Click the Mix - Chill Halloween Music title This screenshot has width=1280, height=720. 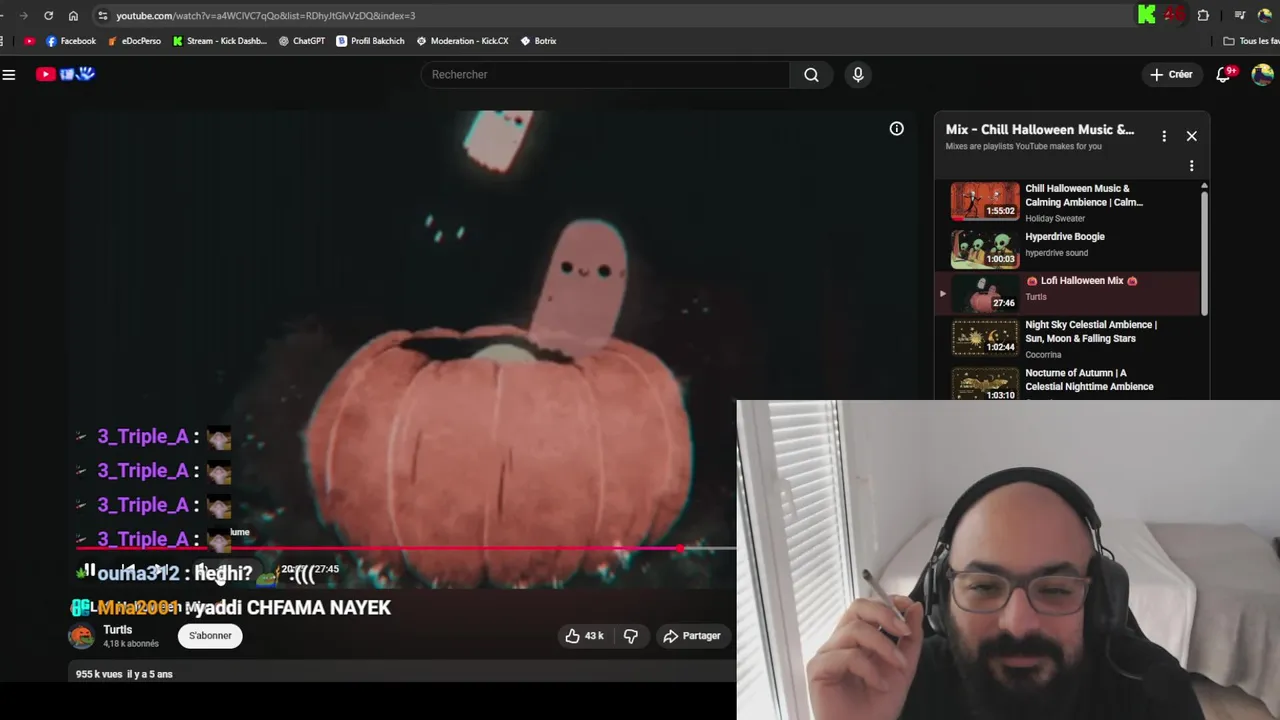(x=1040, y=130)
